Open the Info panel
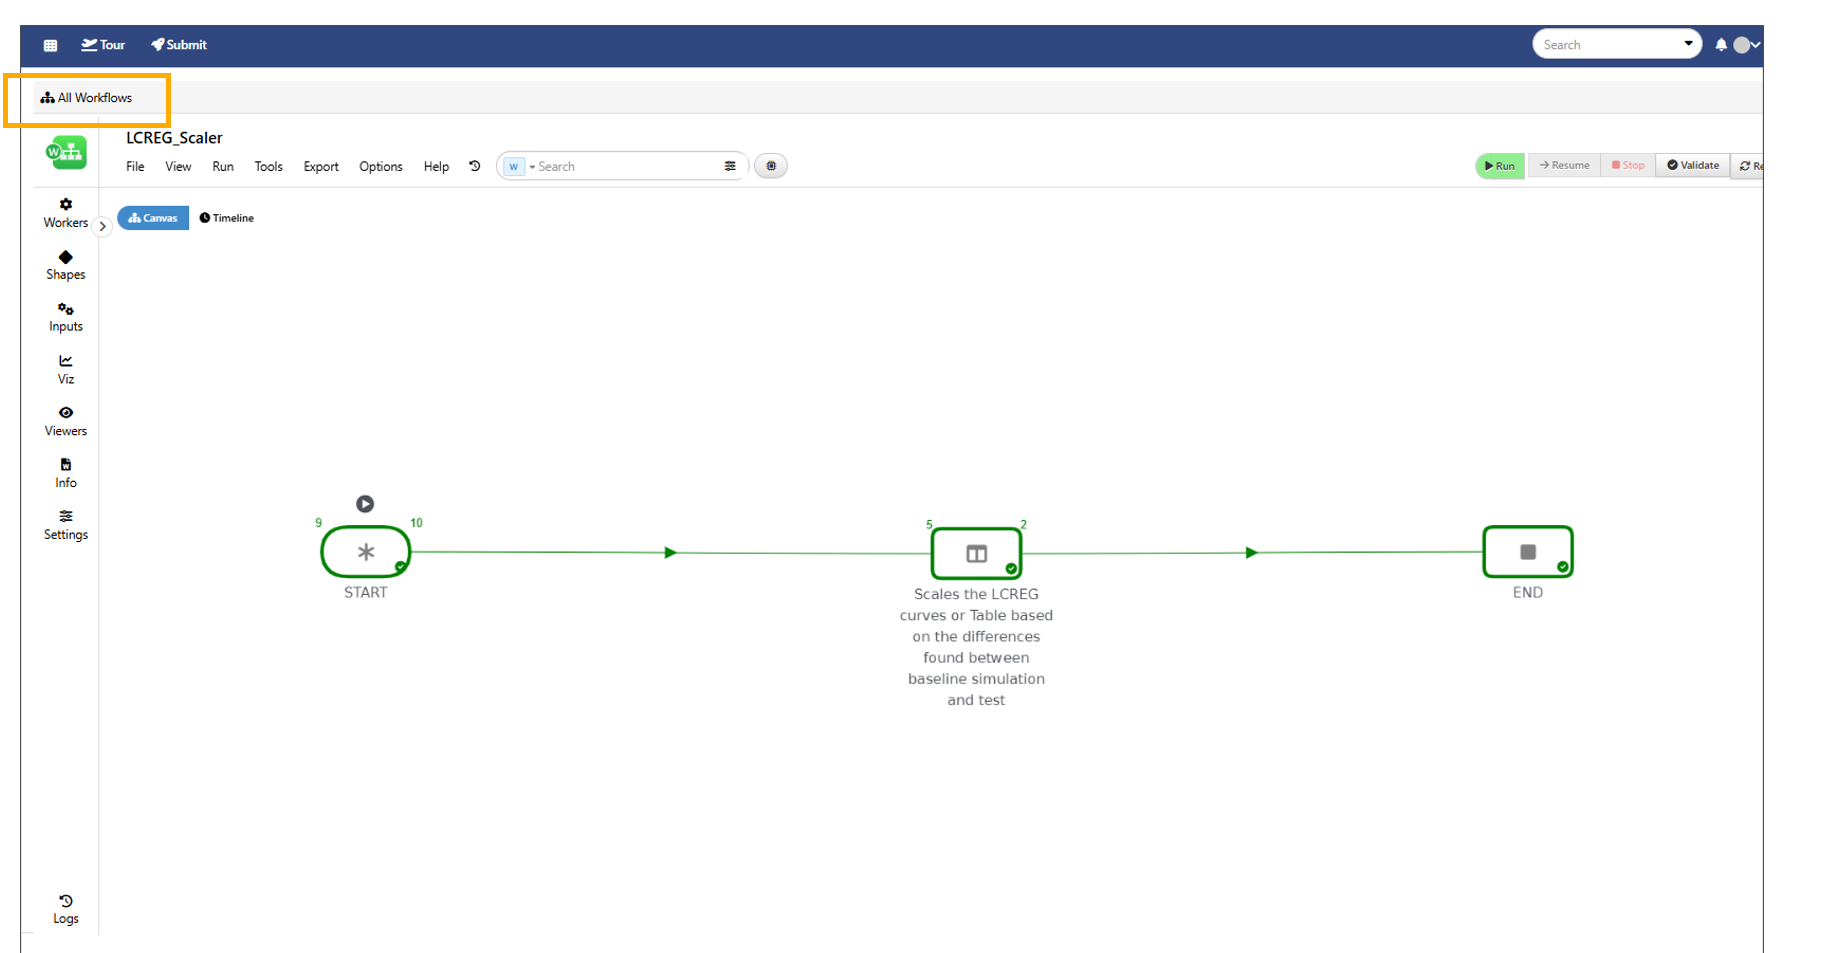This screenshot has width=1827, height=953. tap(65, 473)
